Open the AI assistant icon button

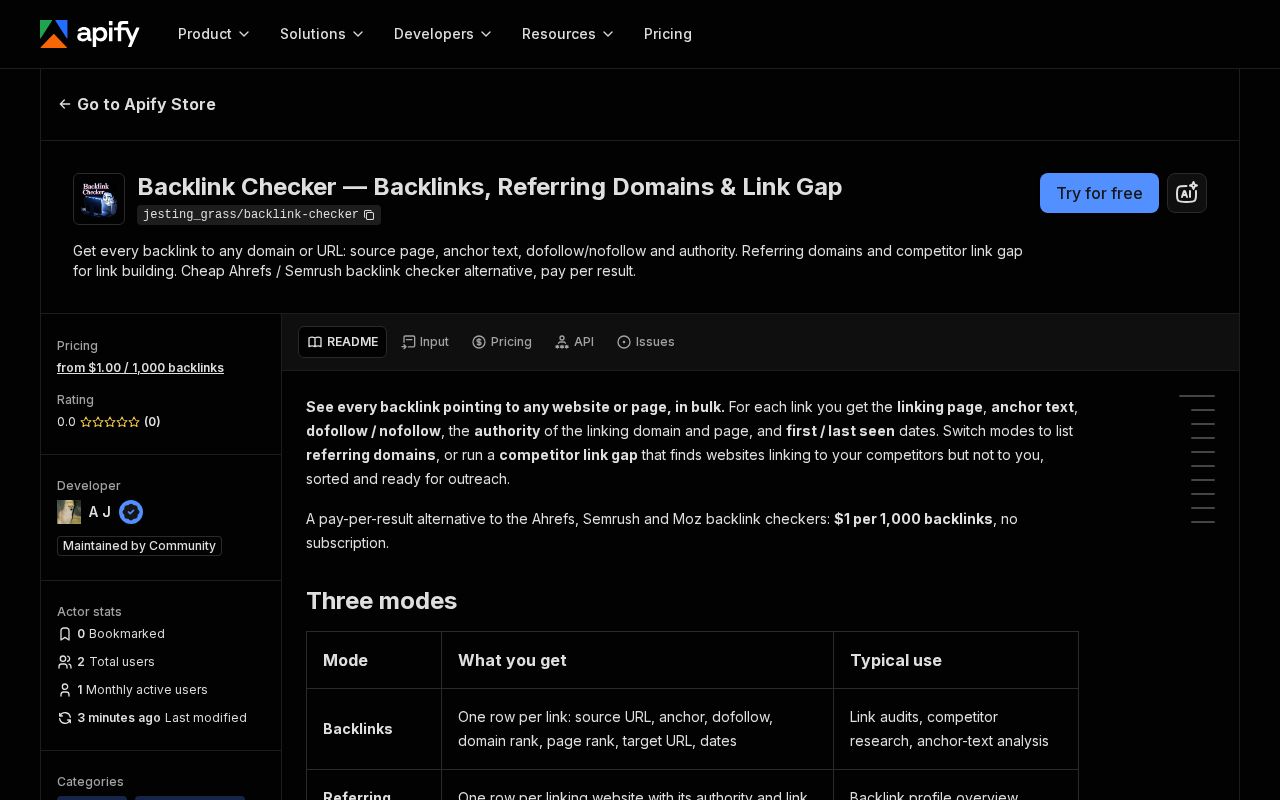(1187, 193)
